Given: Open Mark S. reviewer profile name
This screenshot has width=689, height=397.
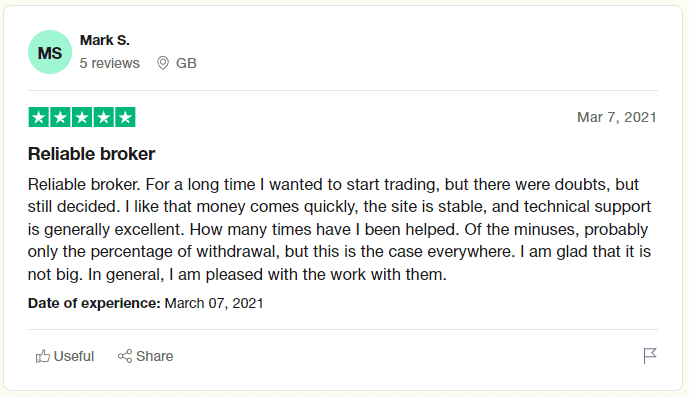Looking at the screenshot, I should click(105, 40).
